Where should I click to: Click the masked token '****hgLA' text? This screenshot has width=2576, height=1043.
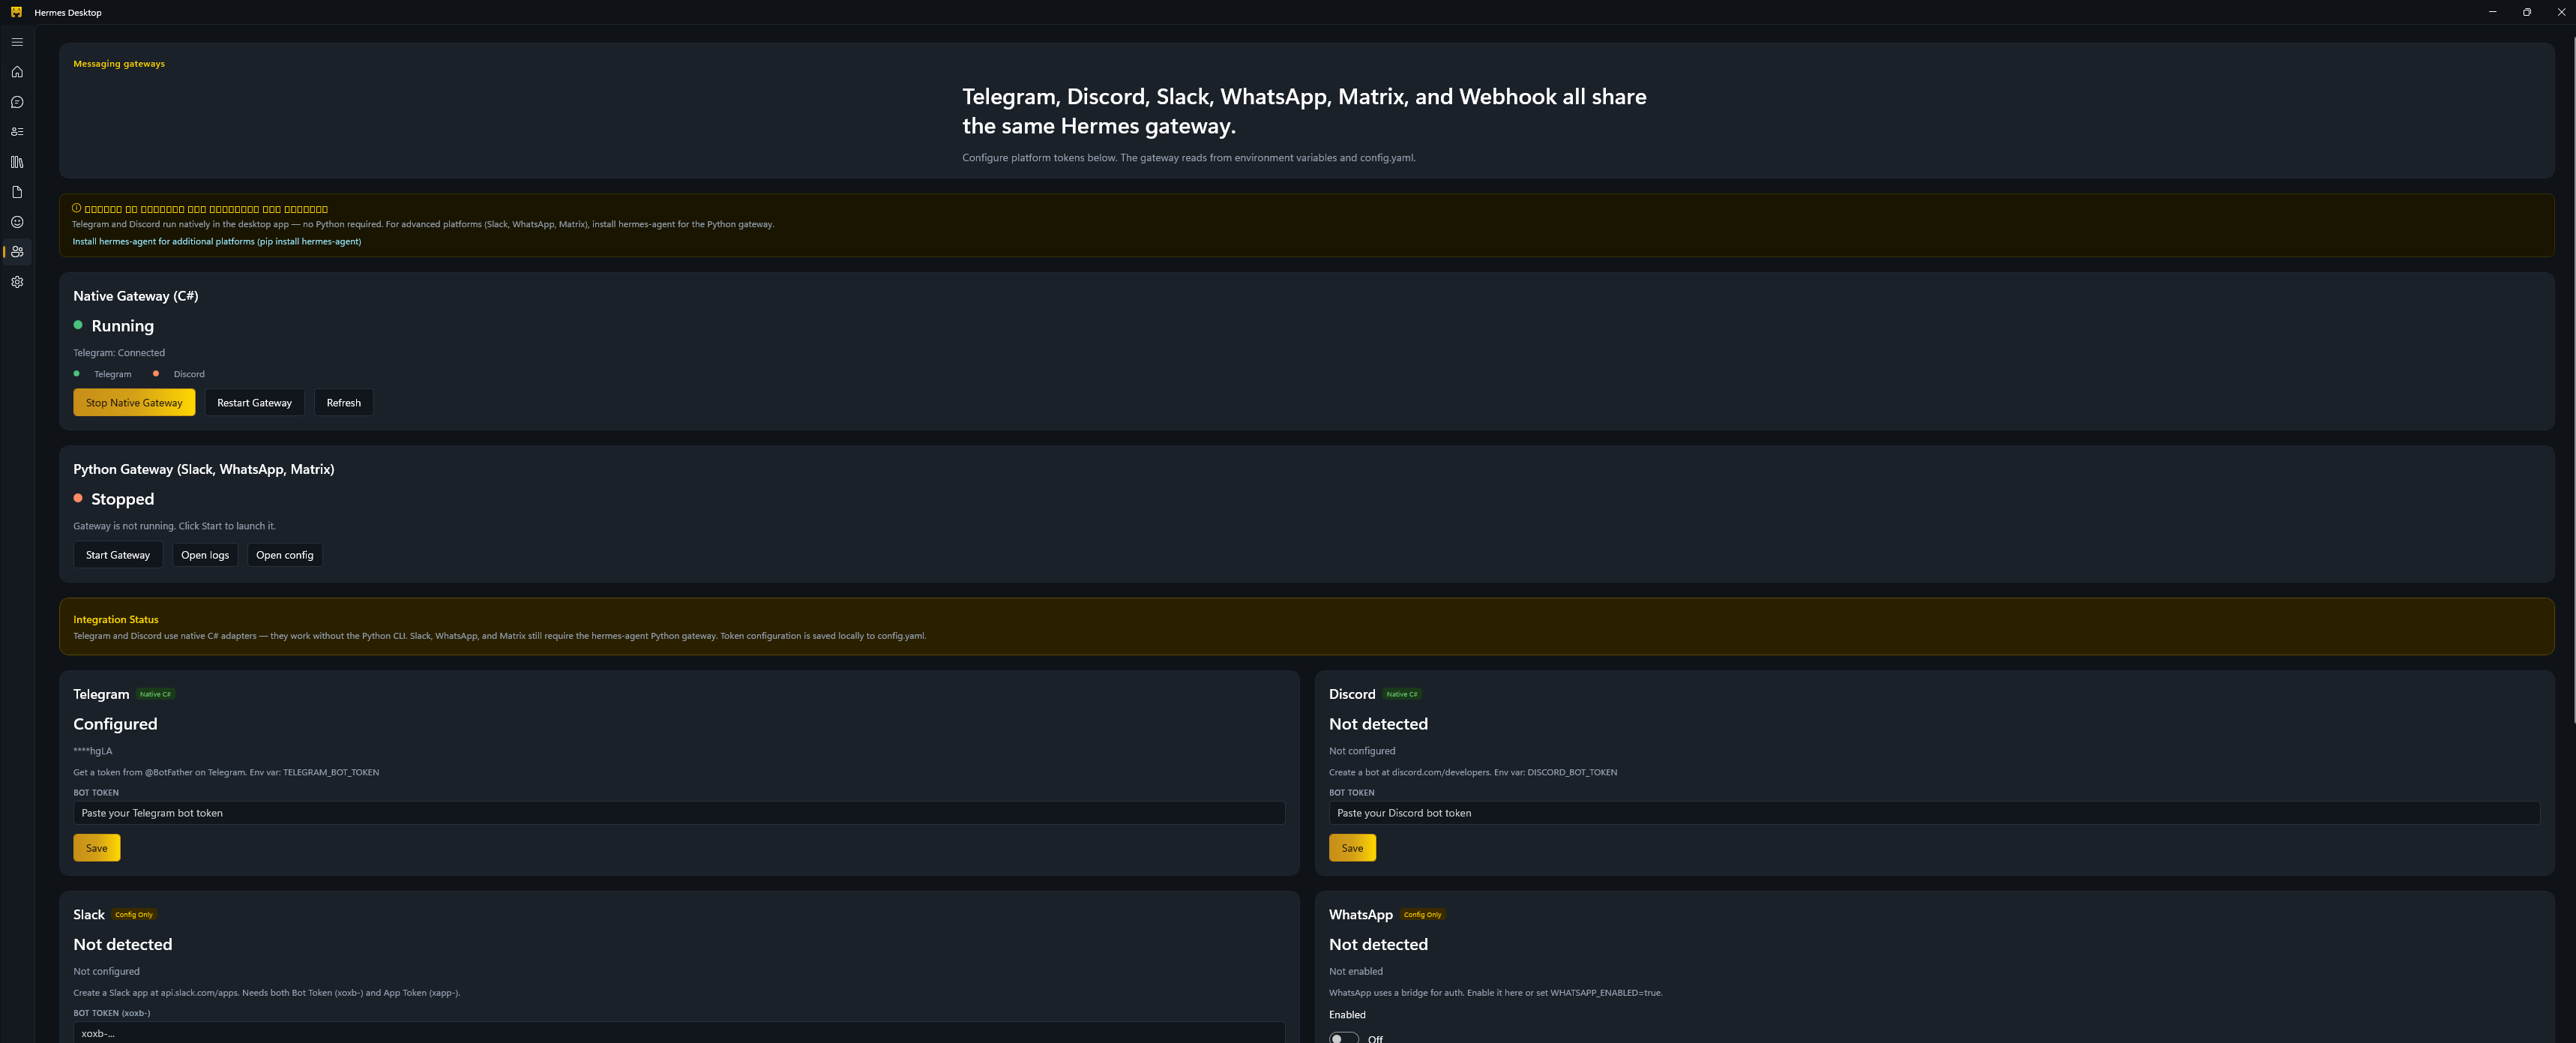pos(93,751)
